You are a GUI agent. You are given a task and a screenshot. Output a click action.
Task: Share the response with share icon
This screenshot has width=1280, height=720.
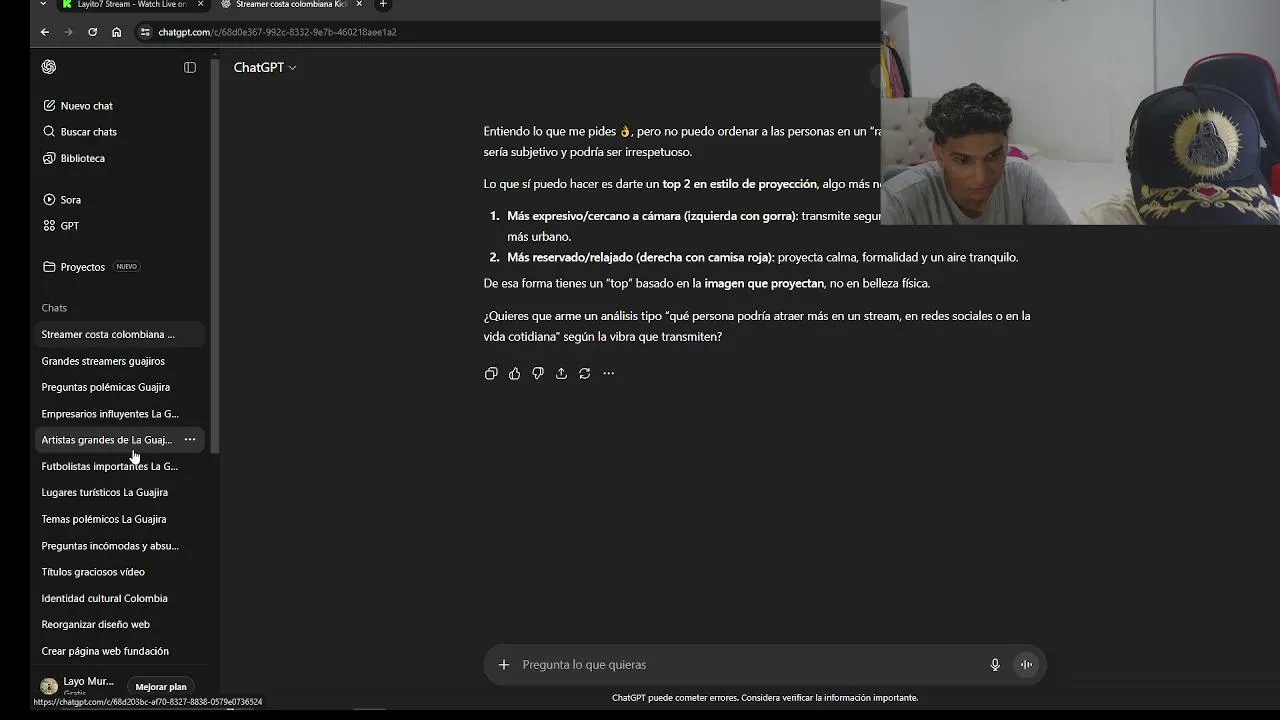click(x=561, y=374)
